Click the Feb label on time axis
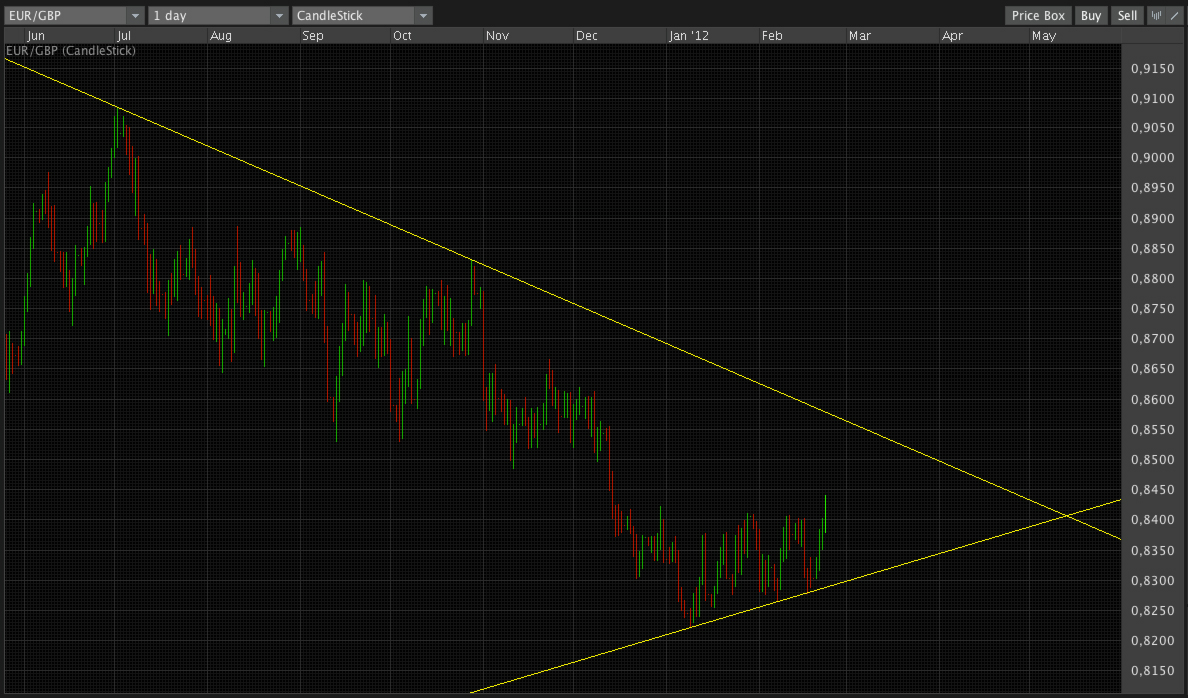Viewport: 1188px width, 698px height. (772, 36)
